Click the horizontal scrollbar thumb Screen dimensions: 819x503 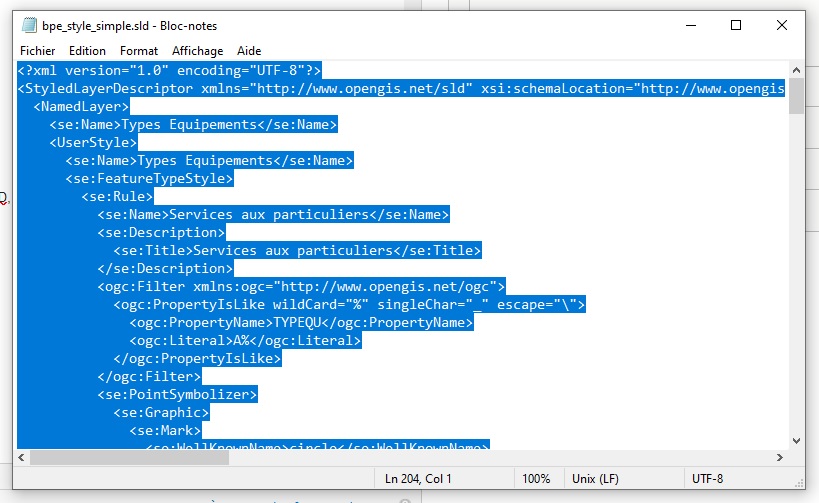tap(130, 458)
